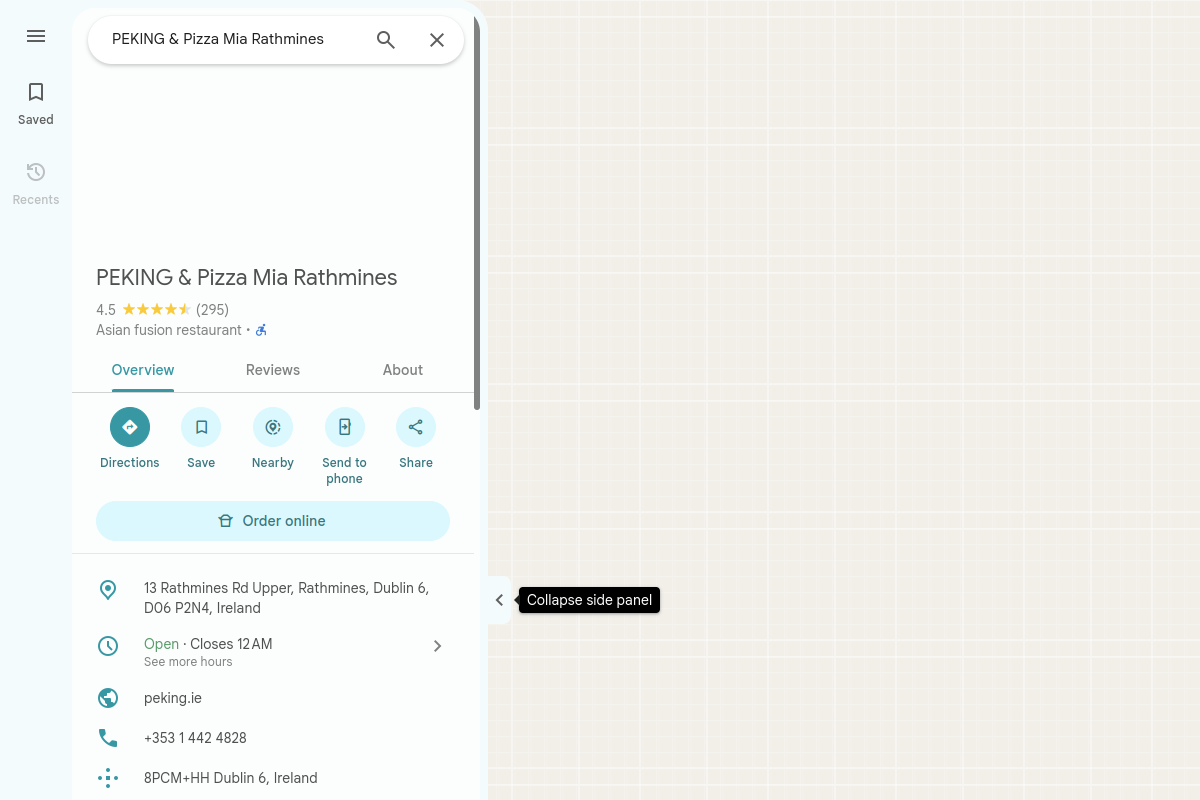1200x800 pixels.
Task: Copy plus code 8PCM+HH Dublin 6
Action: [x=231, y=778]
